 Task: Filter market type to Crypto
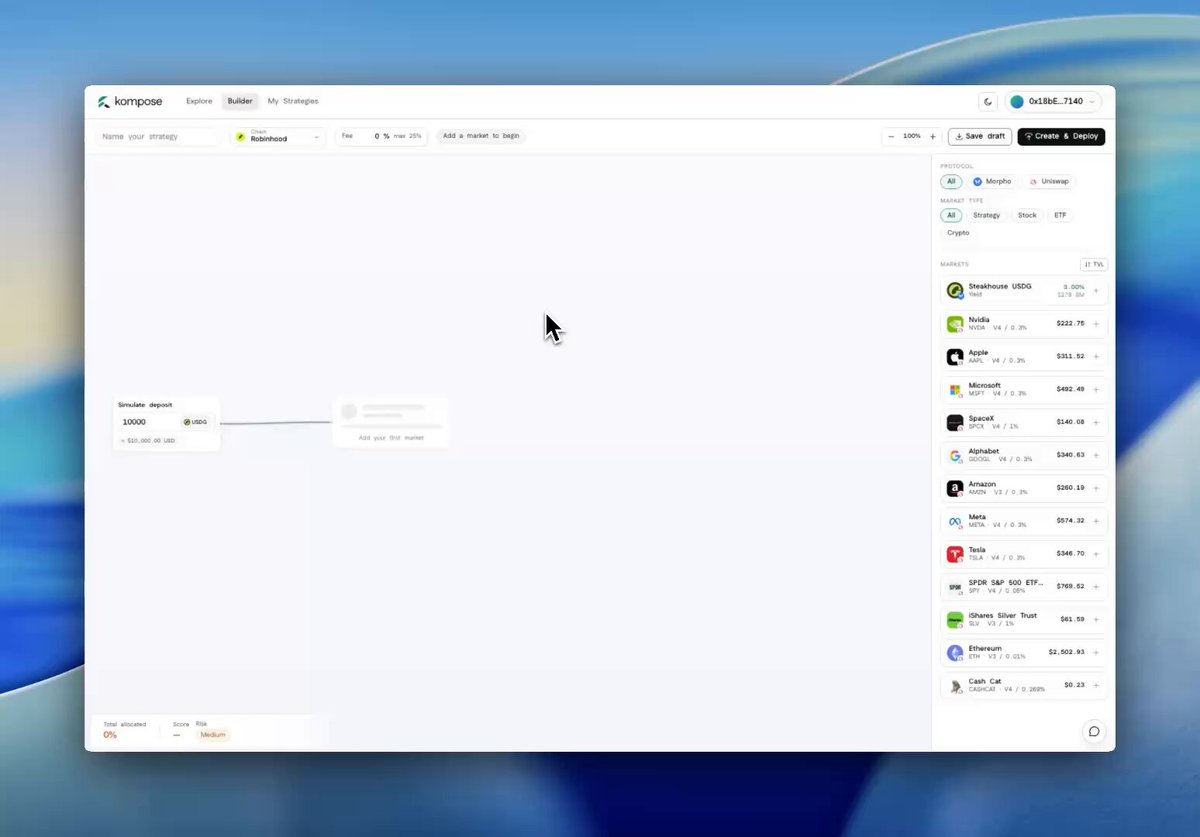[x=958, y=233]
